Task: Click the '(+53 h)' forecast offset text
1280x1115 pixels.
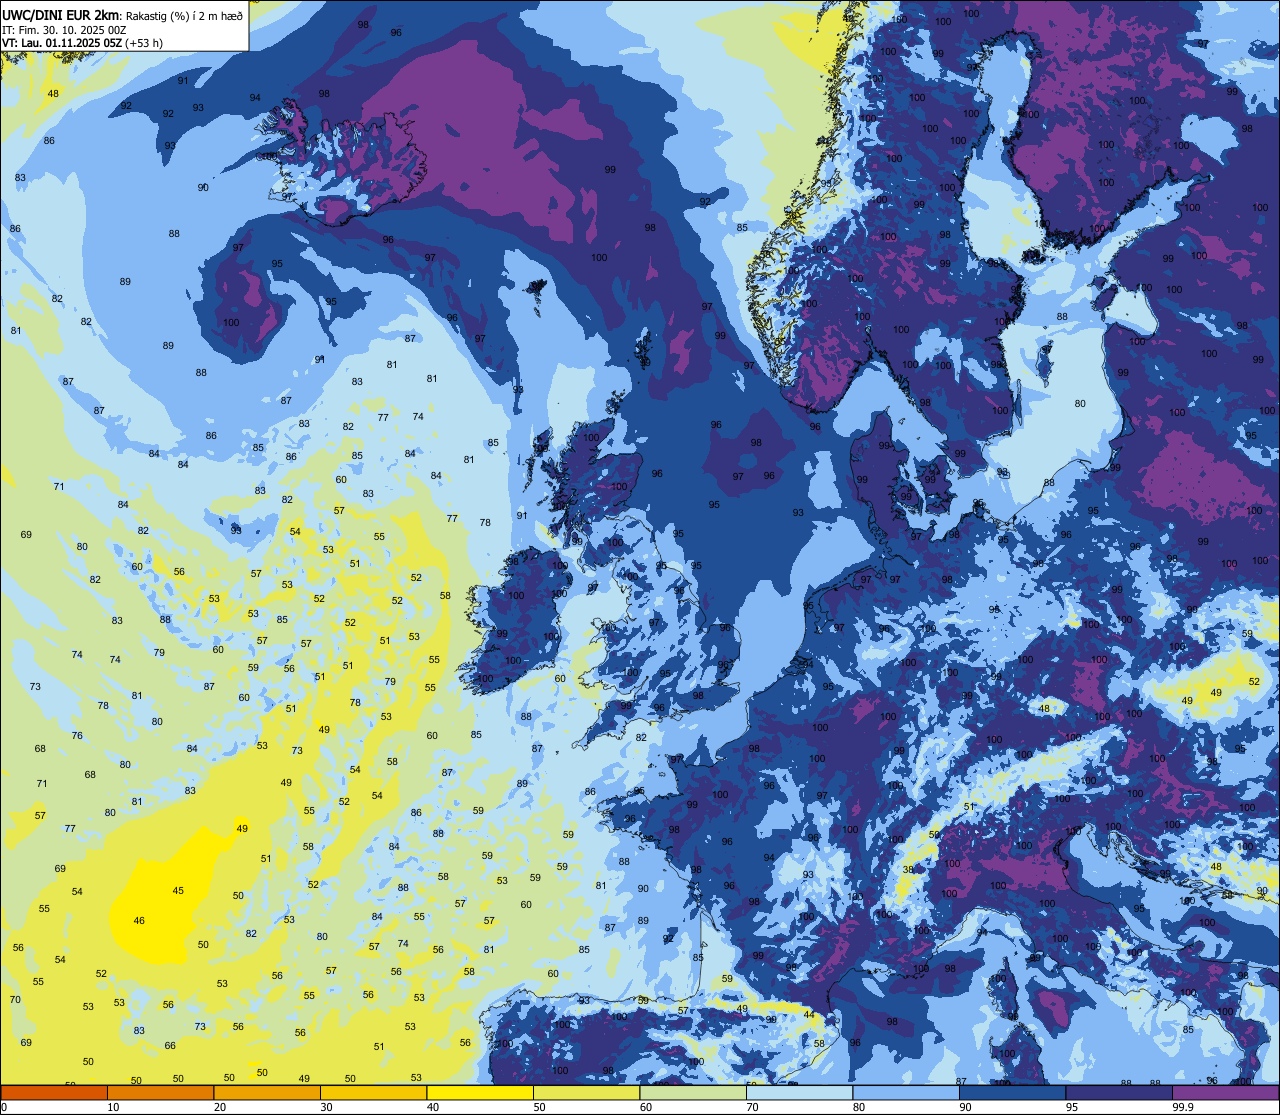Action: coord(144,43)
